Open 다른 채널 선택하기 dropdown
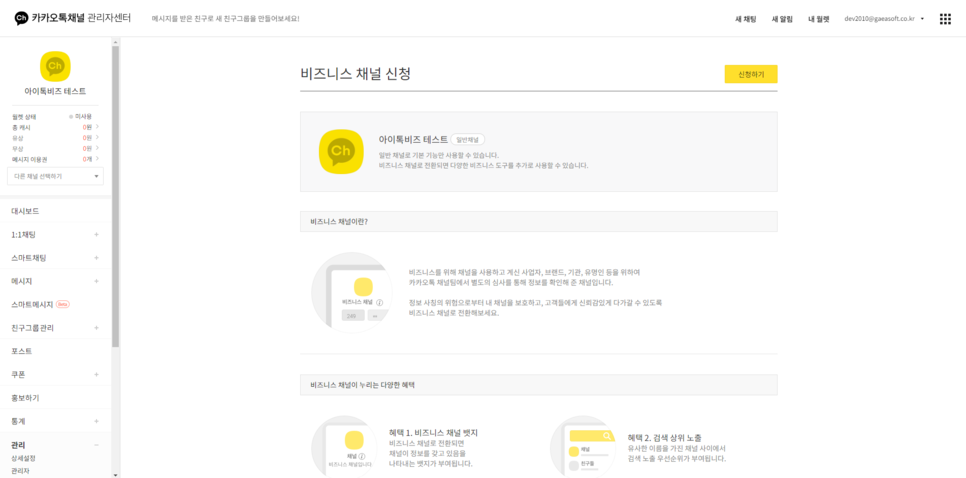Screen dimensions: 966x478 point(55,176)
